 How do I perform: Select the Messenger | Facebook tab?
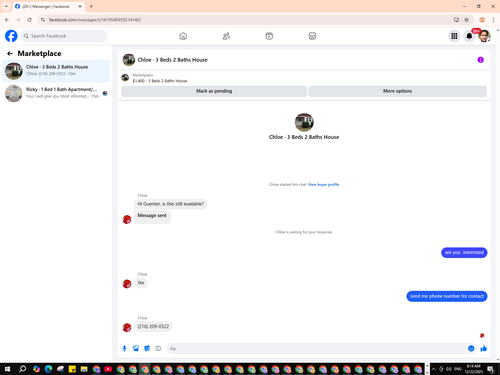(x=46, y=6)
